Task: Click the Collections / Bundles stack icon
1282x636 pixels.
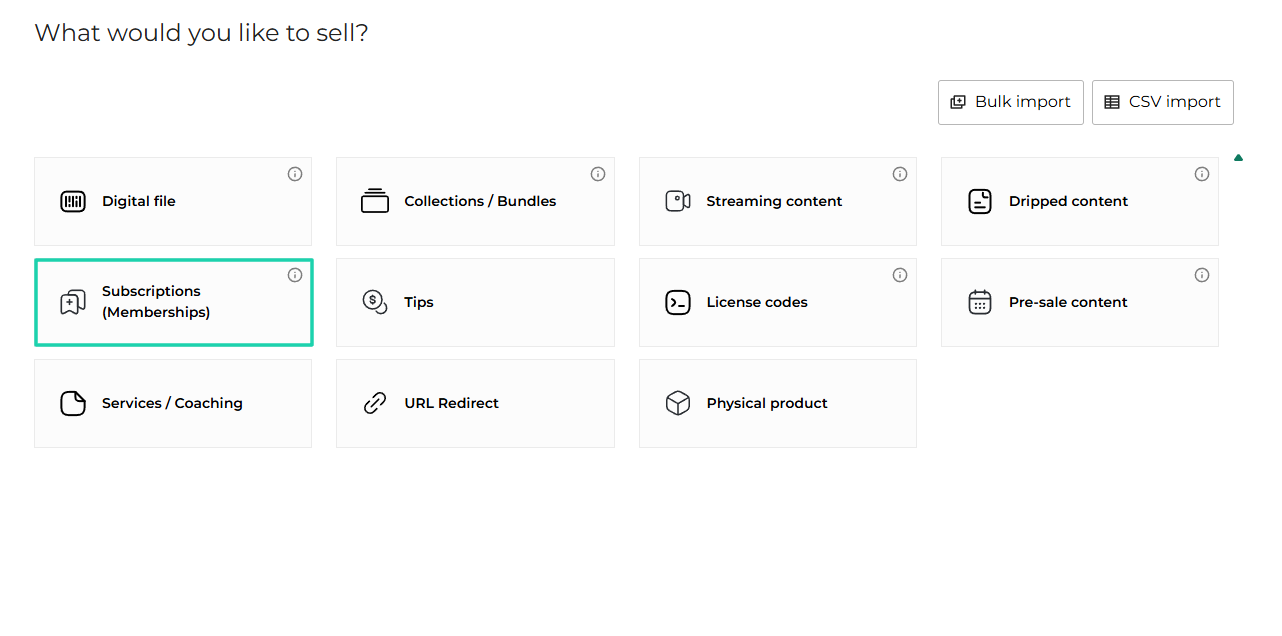Action: (375, 201)
